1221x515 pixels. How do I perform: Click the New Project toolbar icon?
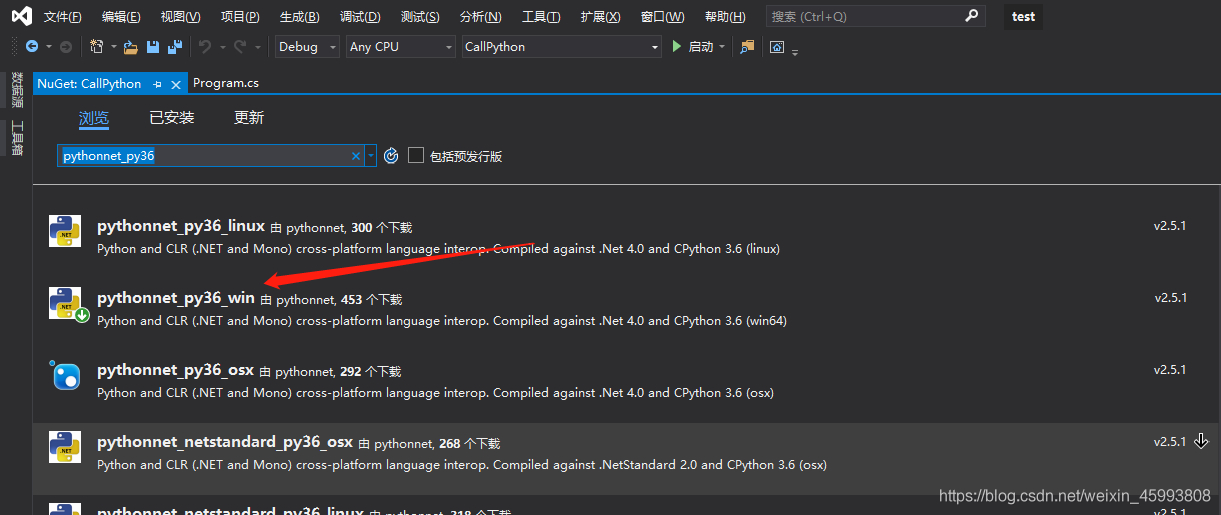(97, 46)
